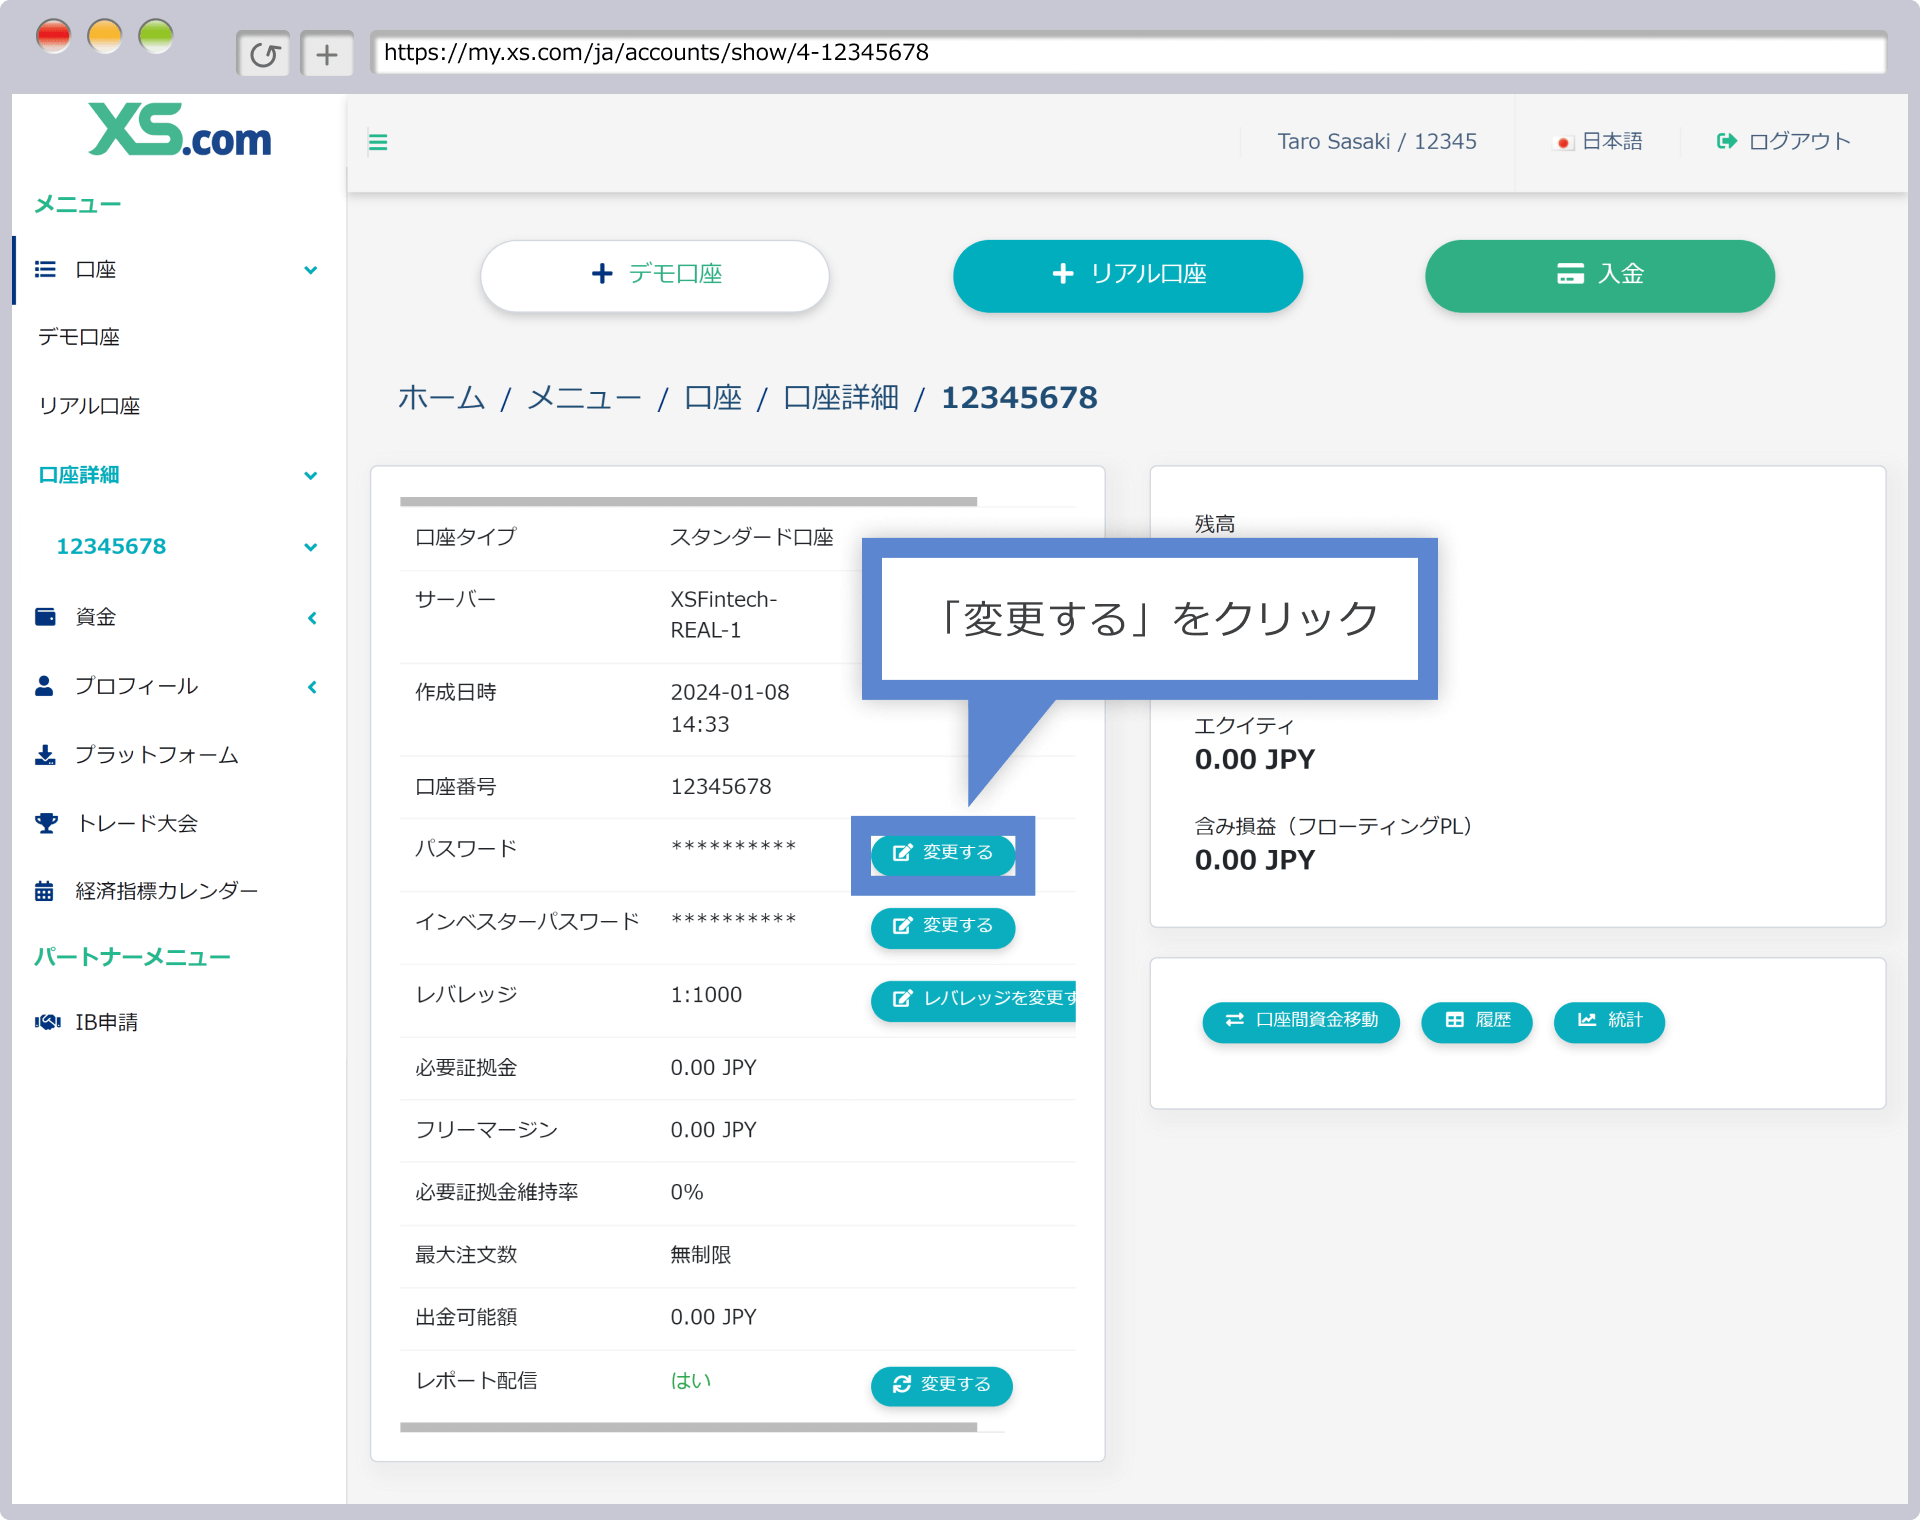Click the Japan flag icon
Image resolution: width=1920 pixels, height=1520 pixels.
pos(1563,142)
